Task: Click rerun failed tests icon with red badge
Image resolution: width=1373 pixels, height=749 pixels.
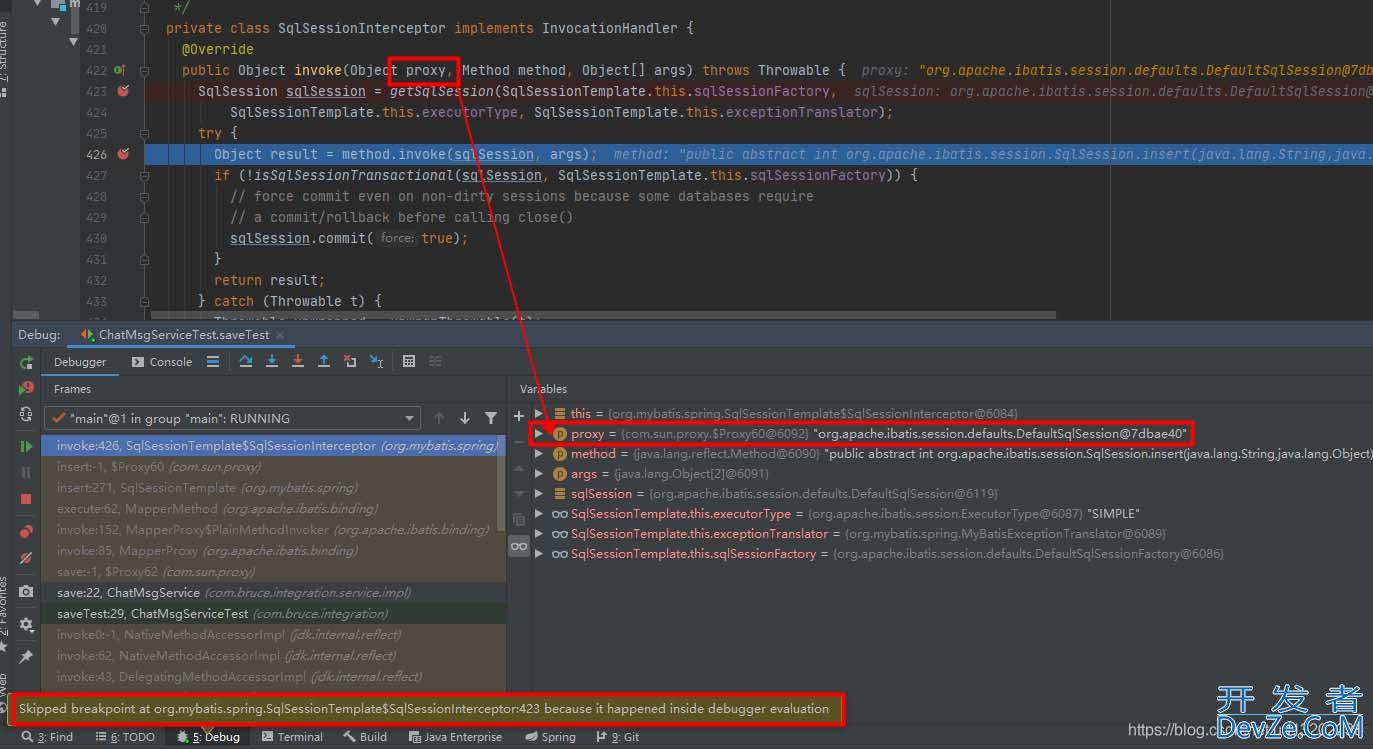Action: pyautogui.click(x=26, y=388)
